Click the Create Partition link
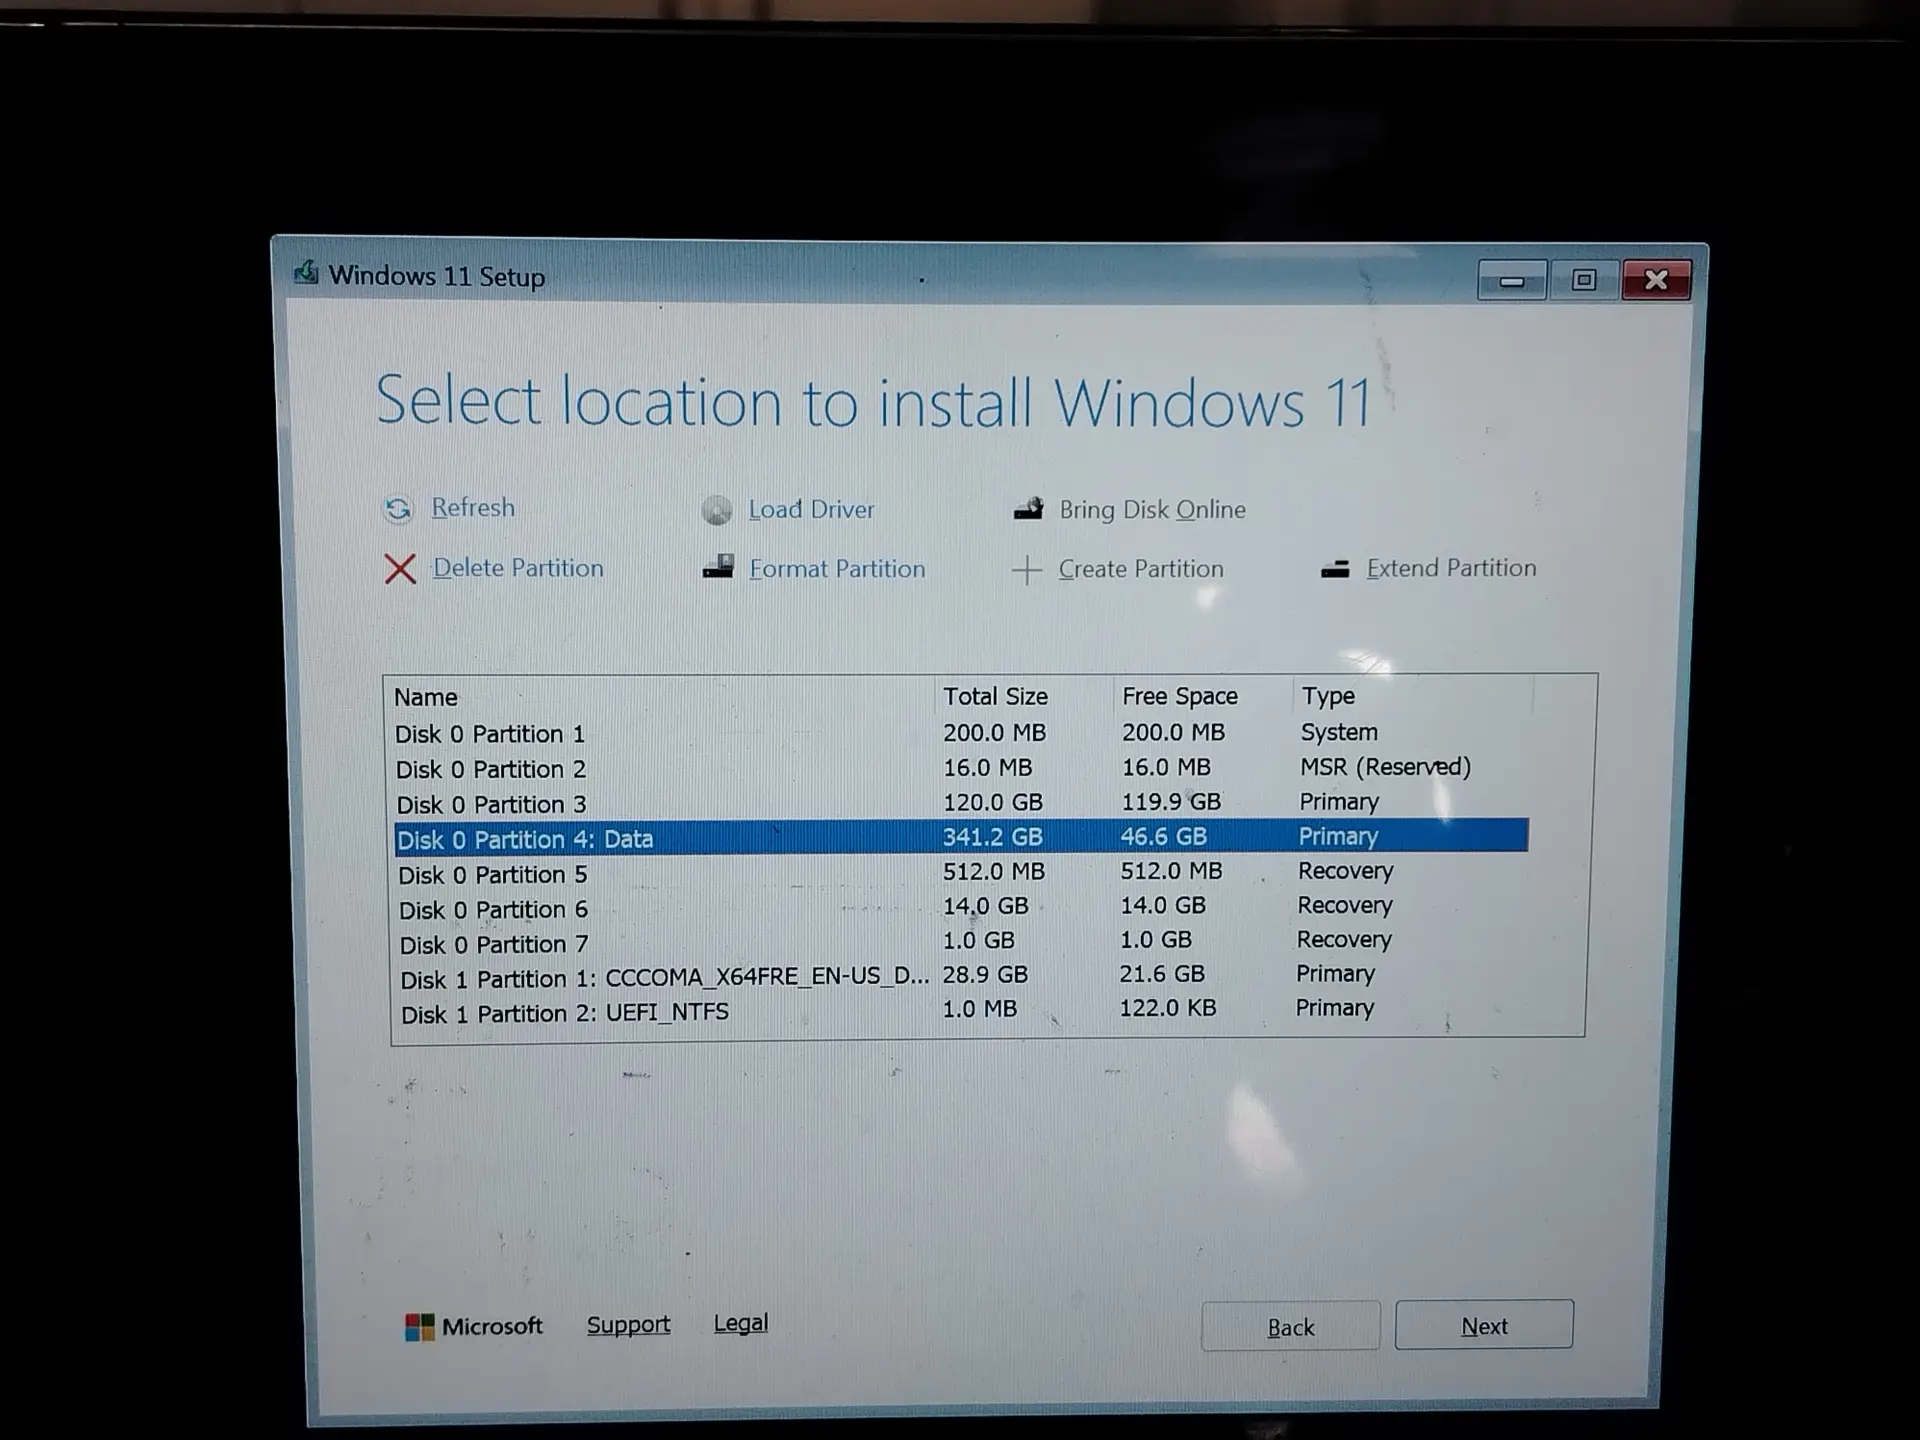 (1141, 569)
